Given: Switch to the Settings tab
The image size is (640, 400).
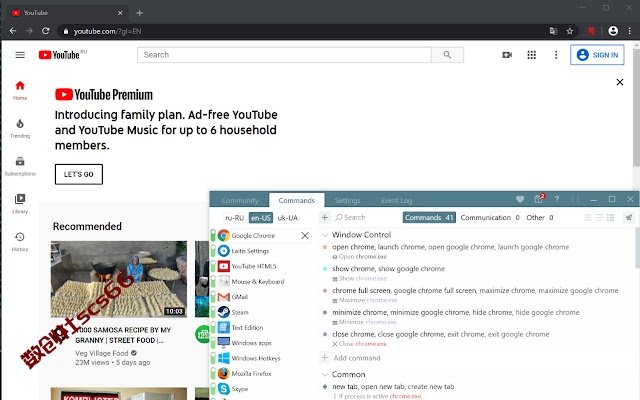Looking at the screenshot, I should (x=347, y=200).
